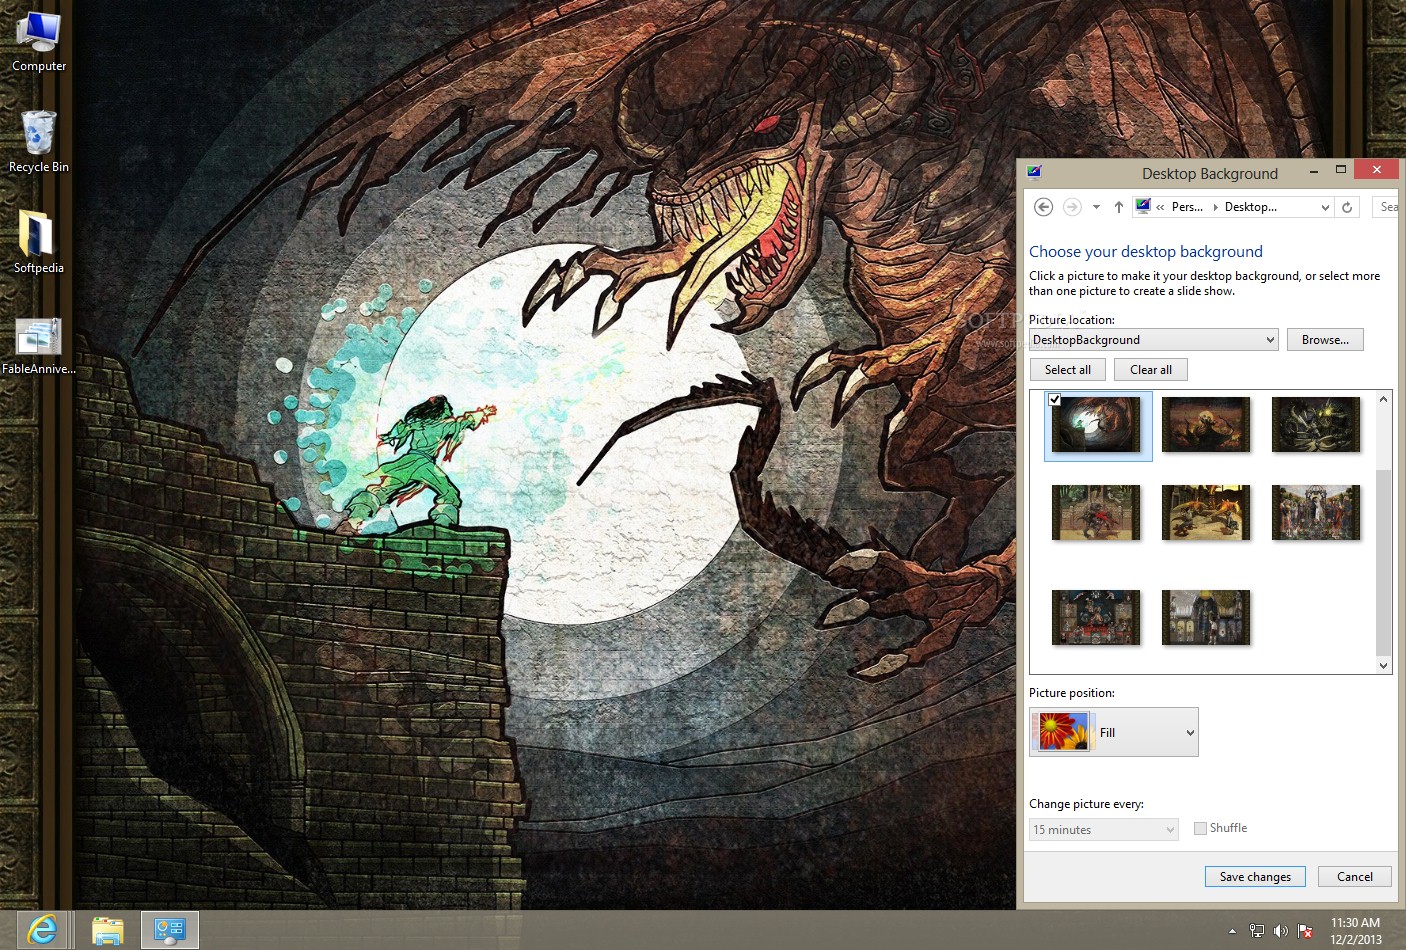Open the Change picture every dropdown

(1104, 830)
